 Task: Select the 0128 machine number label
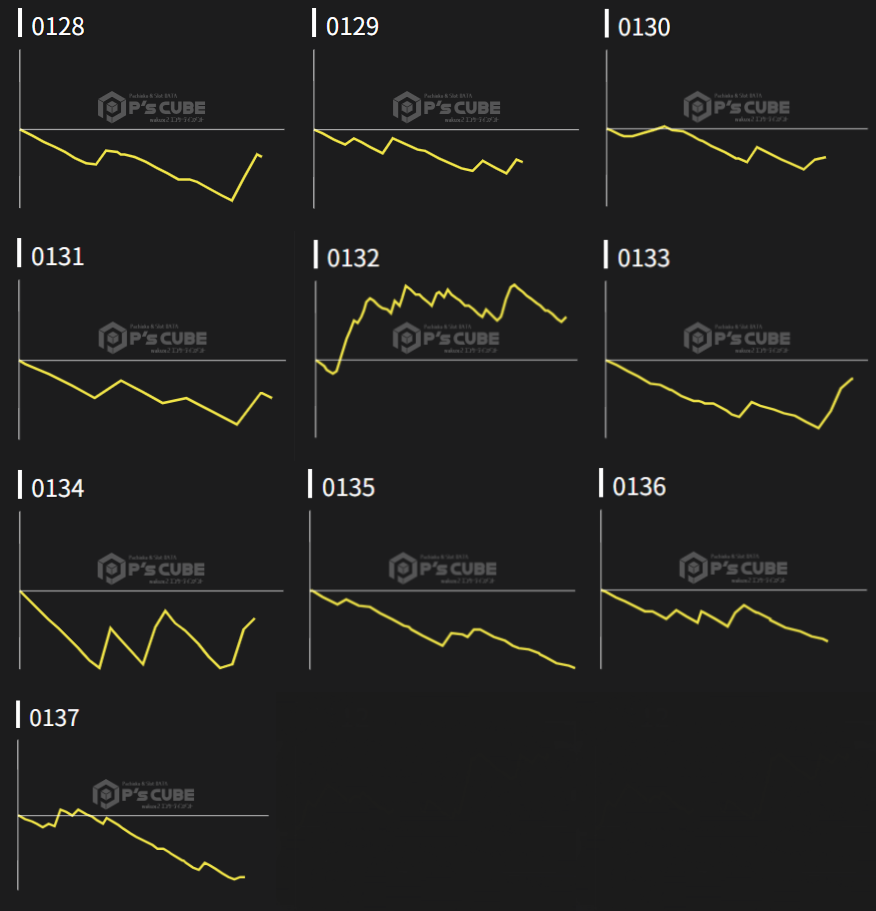[58, 27]
